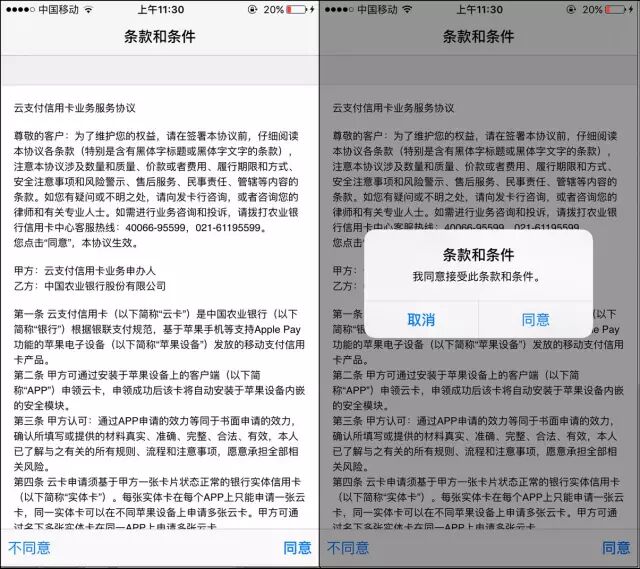The width and height of the screenshot is (640, 569).
Task: Tap left screen's 尊敬的客户 paragraph opening
Action: pyautogui.click(x=156, y=136)
